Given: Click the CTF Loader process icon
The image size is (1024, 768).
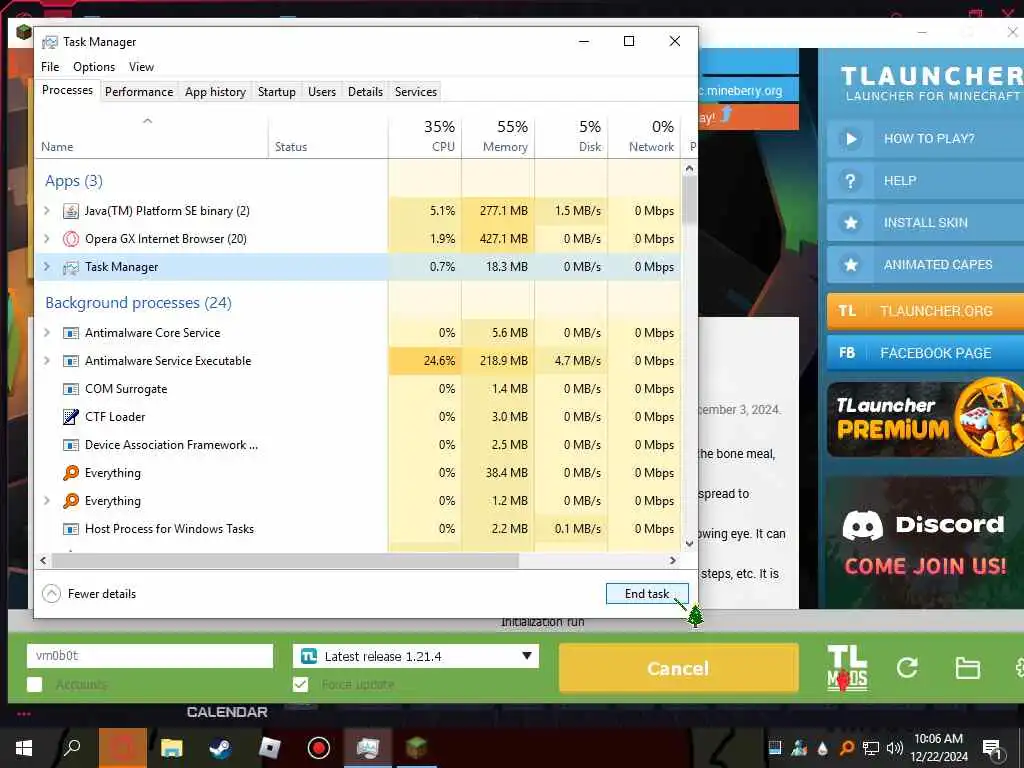Looking at the screenshot, I should pyautogui.click(x=71, y=417).
